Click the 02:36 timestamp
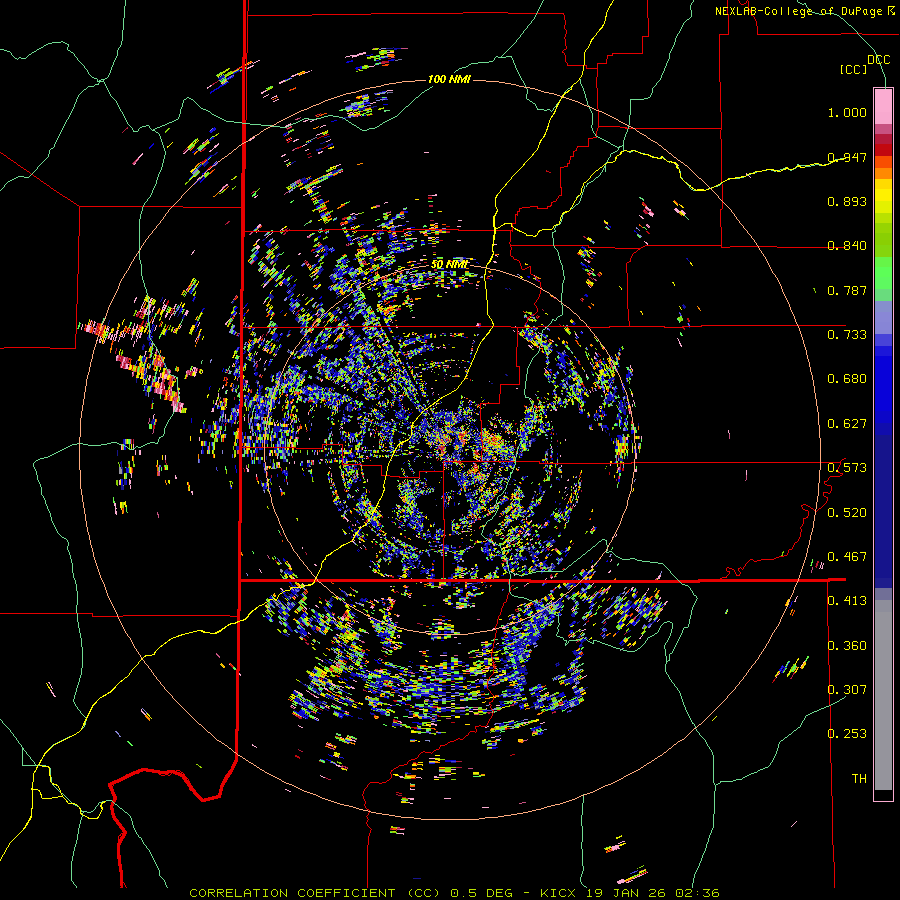 point(698,893)
